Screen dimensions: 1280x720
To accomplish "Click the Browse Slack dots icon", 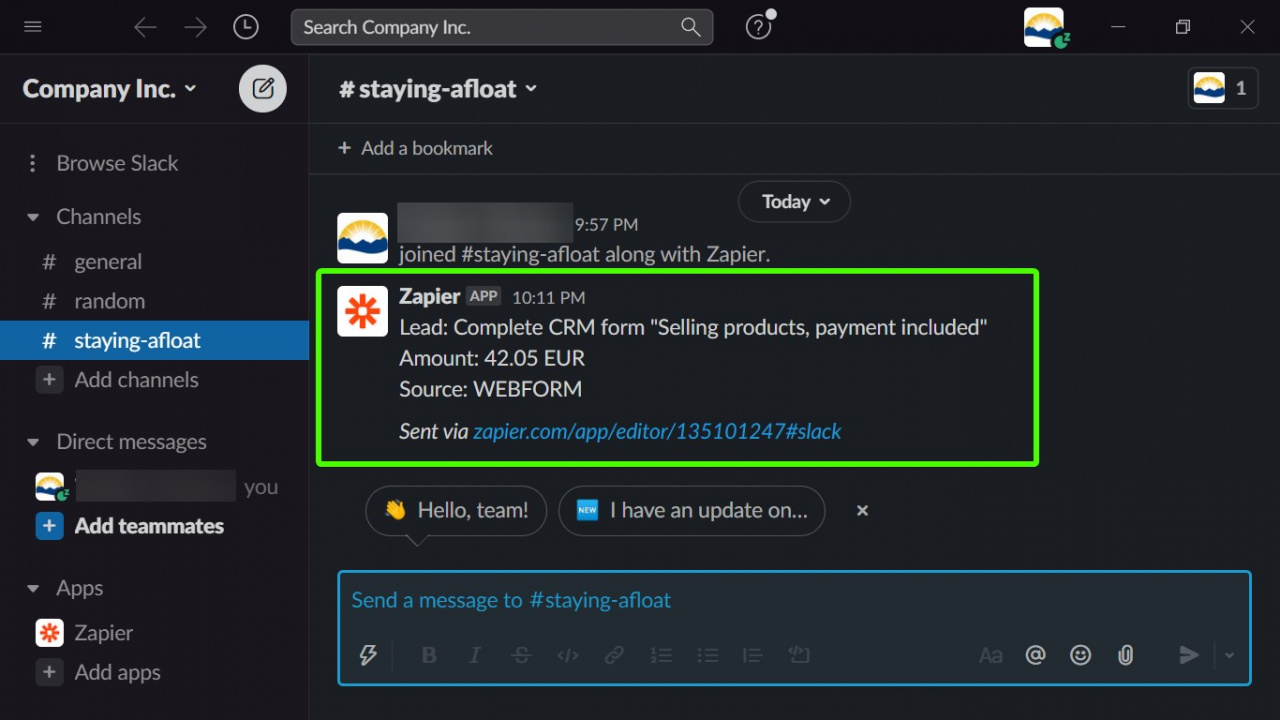I will coord(33,163).
